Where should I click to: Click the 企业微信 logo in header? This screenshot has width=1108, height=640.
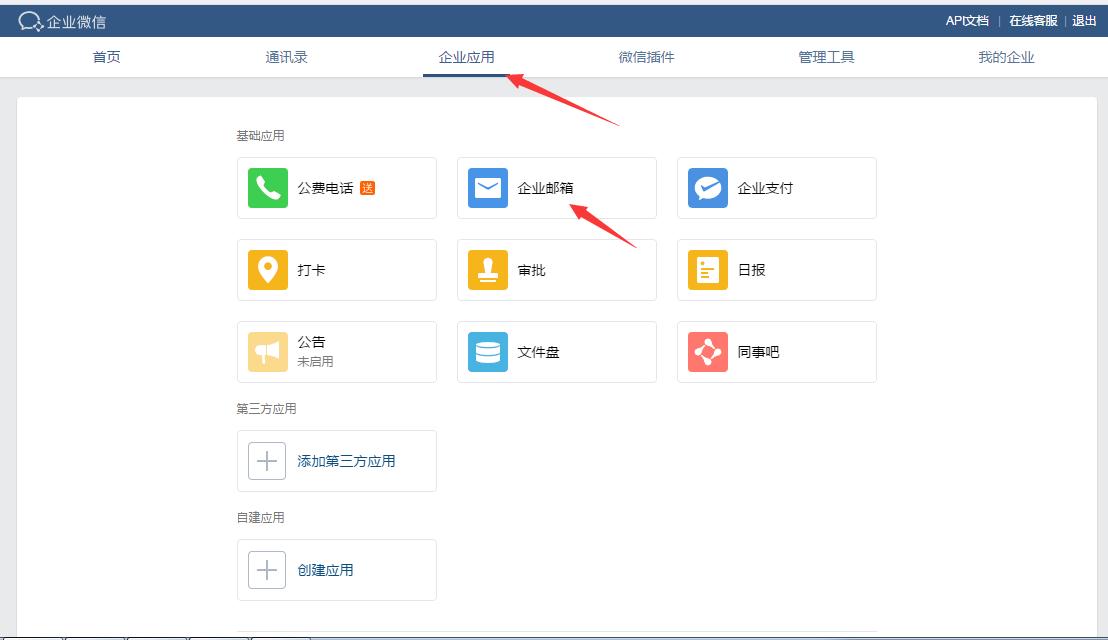coord(60,19)
